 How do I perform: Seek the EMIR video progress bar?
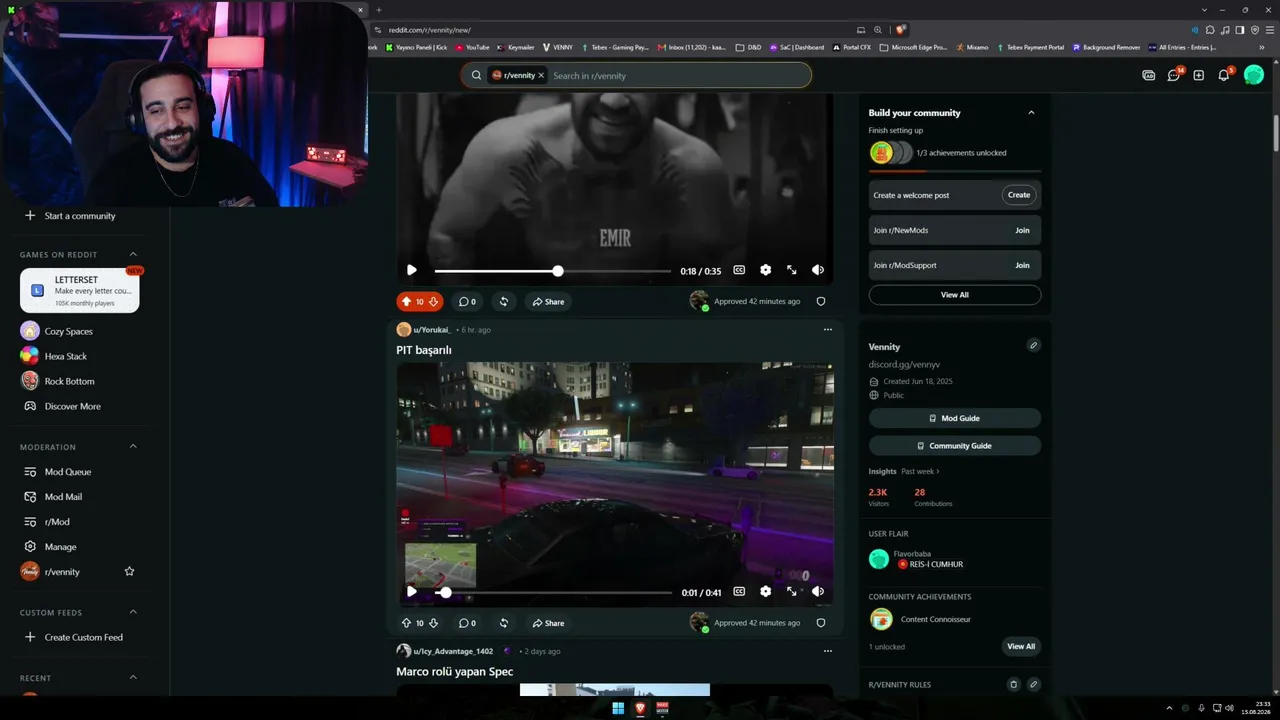tap(553, 271)
